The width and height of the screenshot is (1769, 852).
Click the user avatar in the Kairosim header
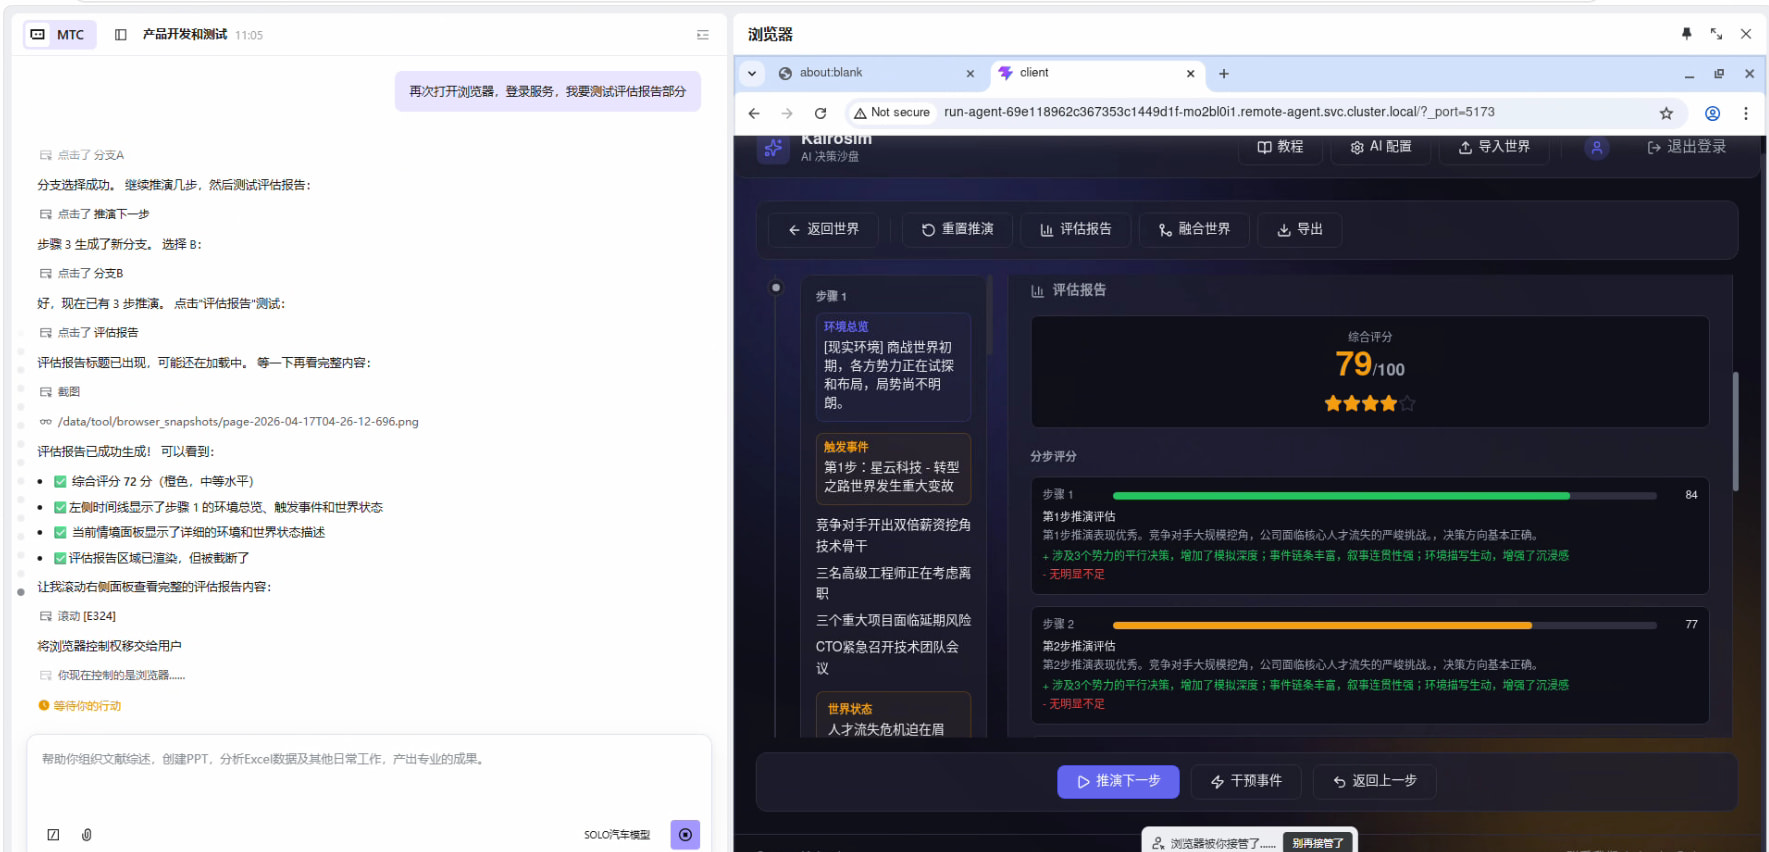tap(1596, 148)
